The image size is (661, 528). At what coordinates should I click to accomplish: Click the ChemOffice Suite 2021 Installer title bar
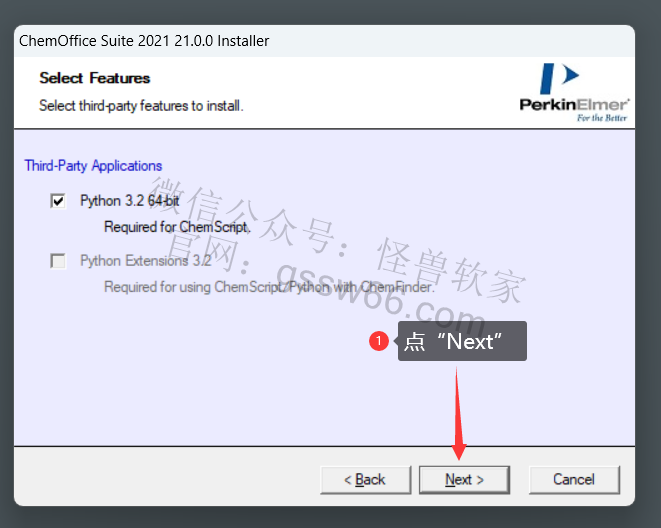pos(324,41)
